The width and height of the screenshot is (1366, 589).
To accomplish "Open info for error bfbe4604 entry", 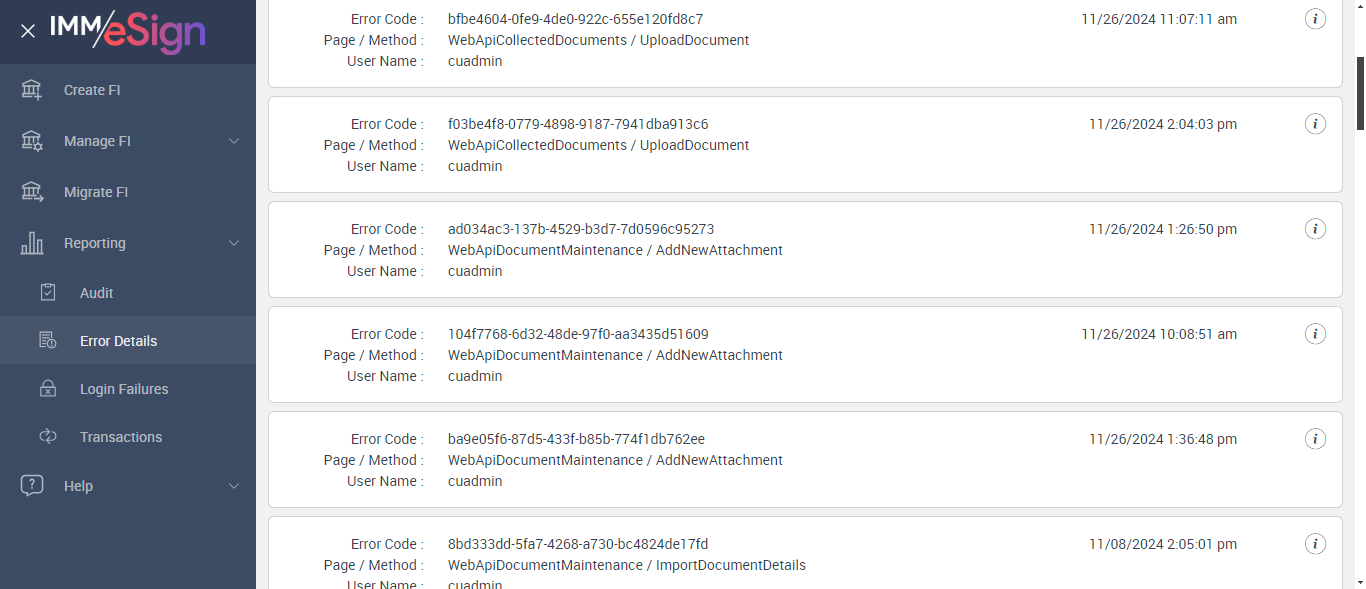I will tap(1316, 19).
